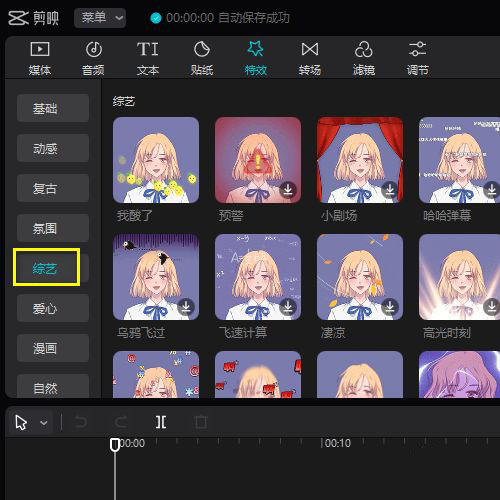
Task: Select the 基础 effect category
Action: tap(53, 108)
